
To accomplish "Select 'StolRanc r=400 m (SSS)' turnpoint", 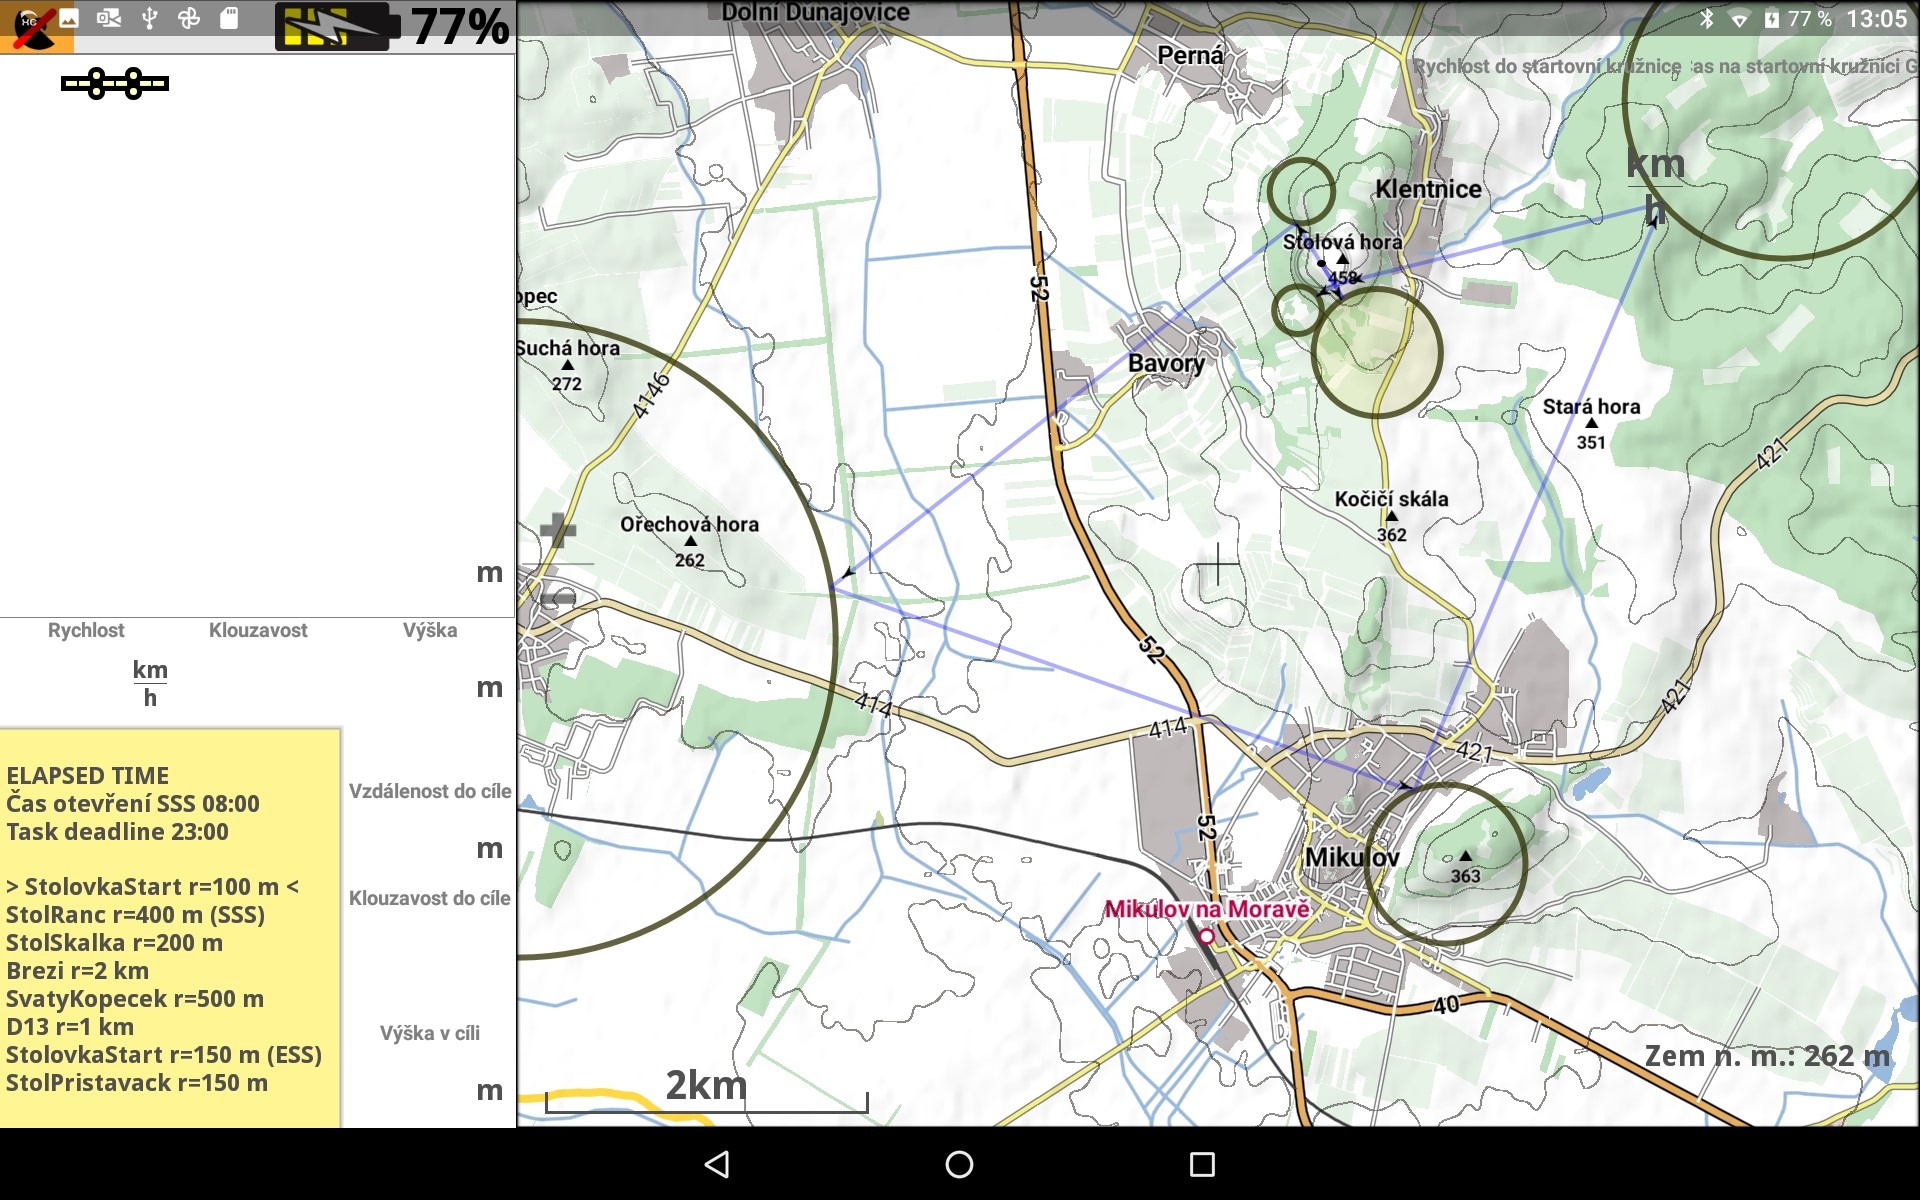I will pyautogui.click(x=136, y=915).
